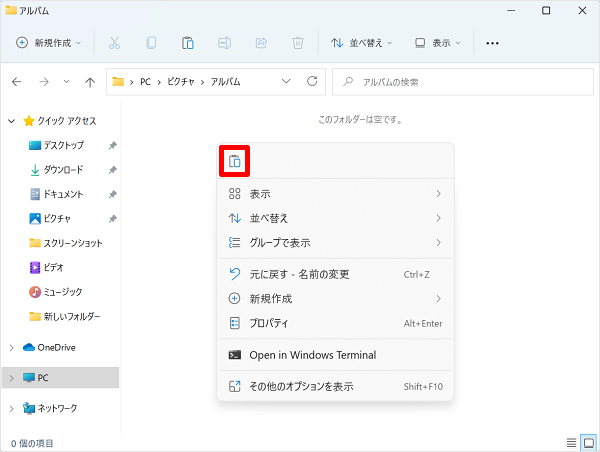Choose Open in Windows Terminal
This screenshot has width=600, height=452.
pos(312,355)
